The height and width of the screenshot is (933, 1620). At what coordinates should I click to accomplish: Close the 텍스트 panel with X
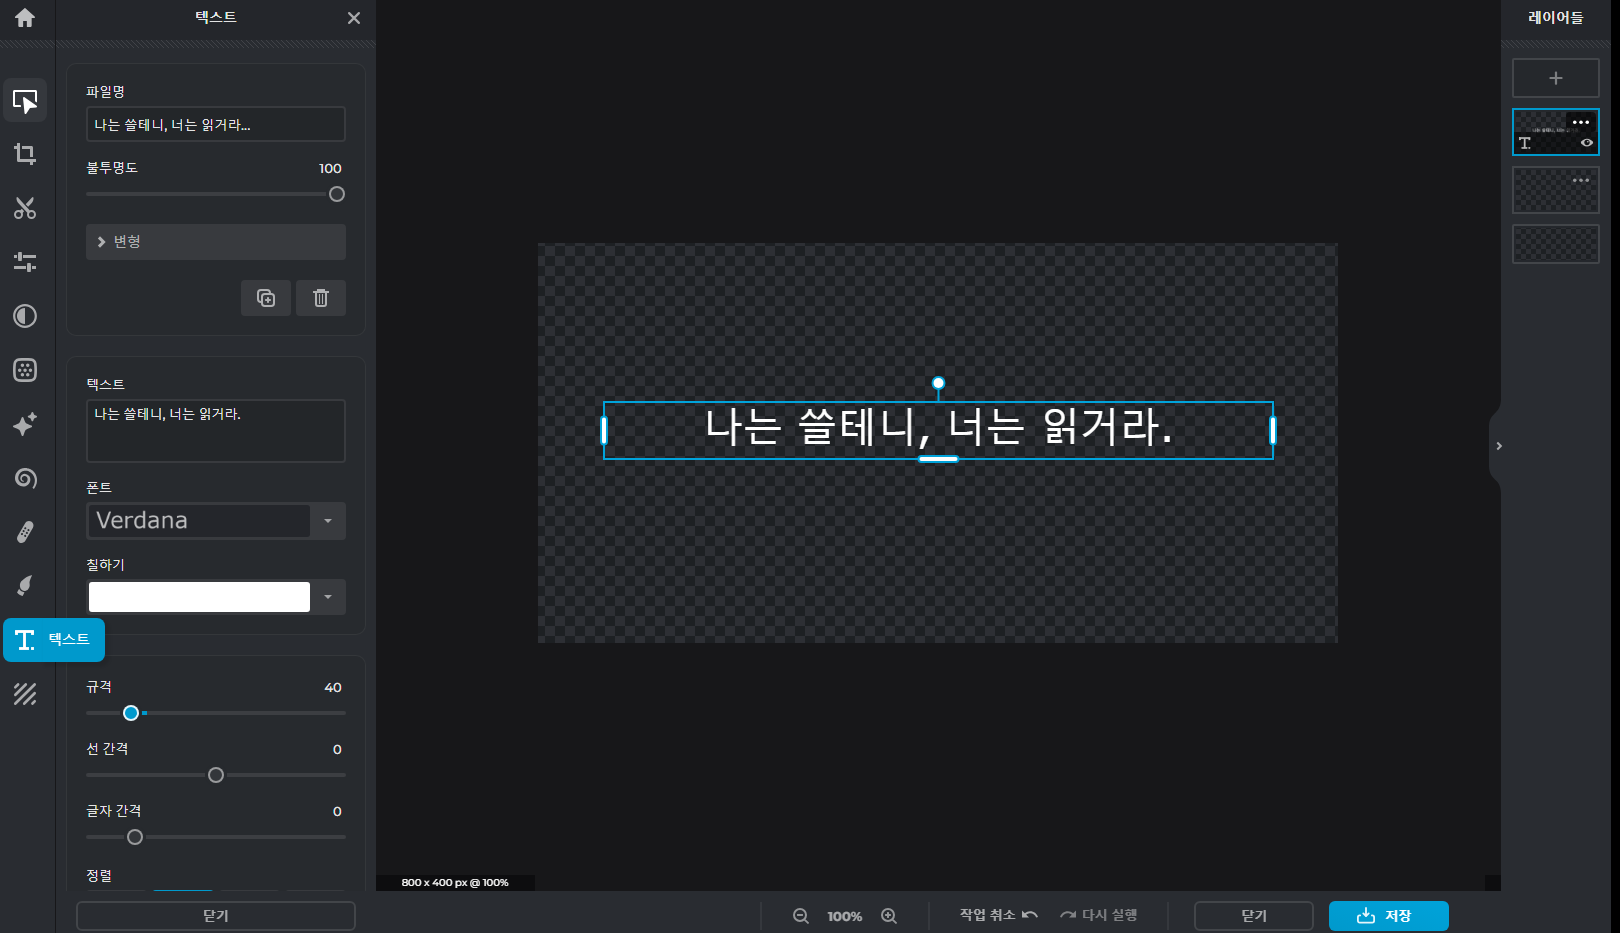(354, 18)
